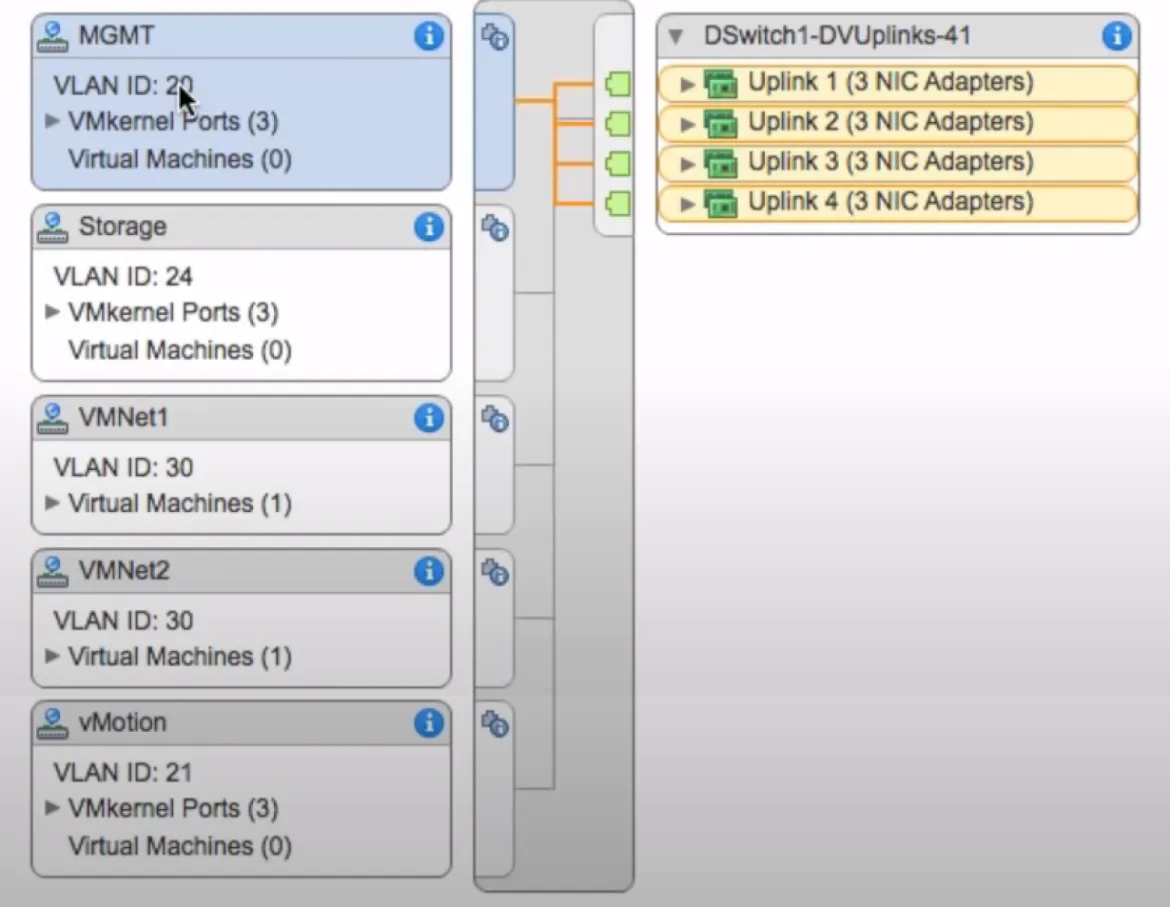Image resolution: width=1170 pixels, height=907 pixels.
Task: Expand Virtual Machines under VMNet1
Action: 53,503
